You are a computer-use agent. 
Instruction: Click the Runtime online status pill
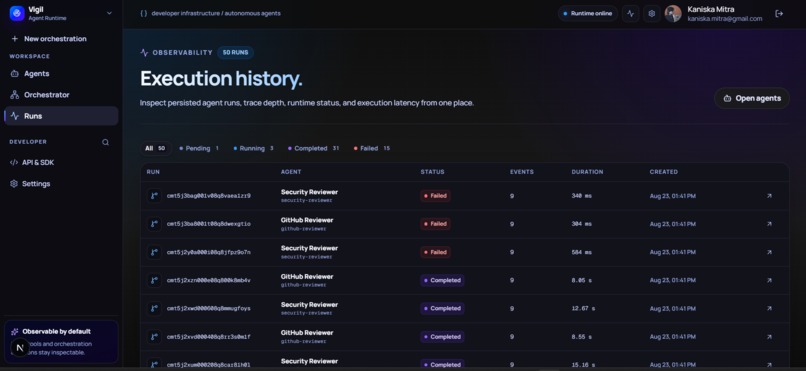coord(588,13)
